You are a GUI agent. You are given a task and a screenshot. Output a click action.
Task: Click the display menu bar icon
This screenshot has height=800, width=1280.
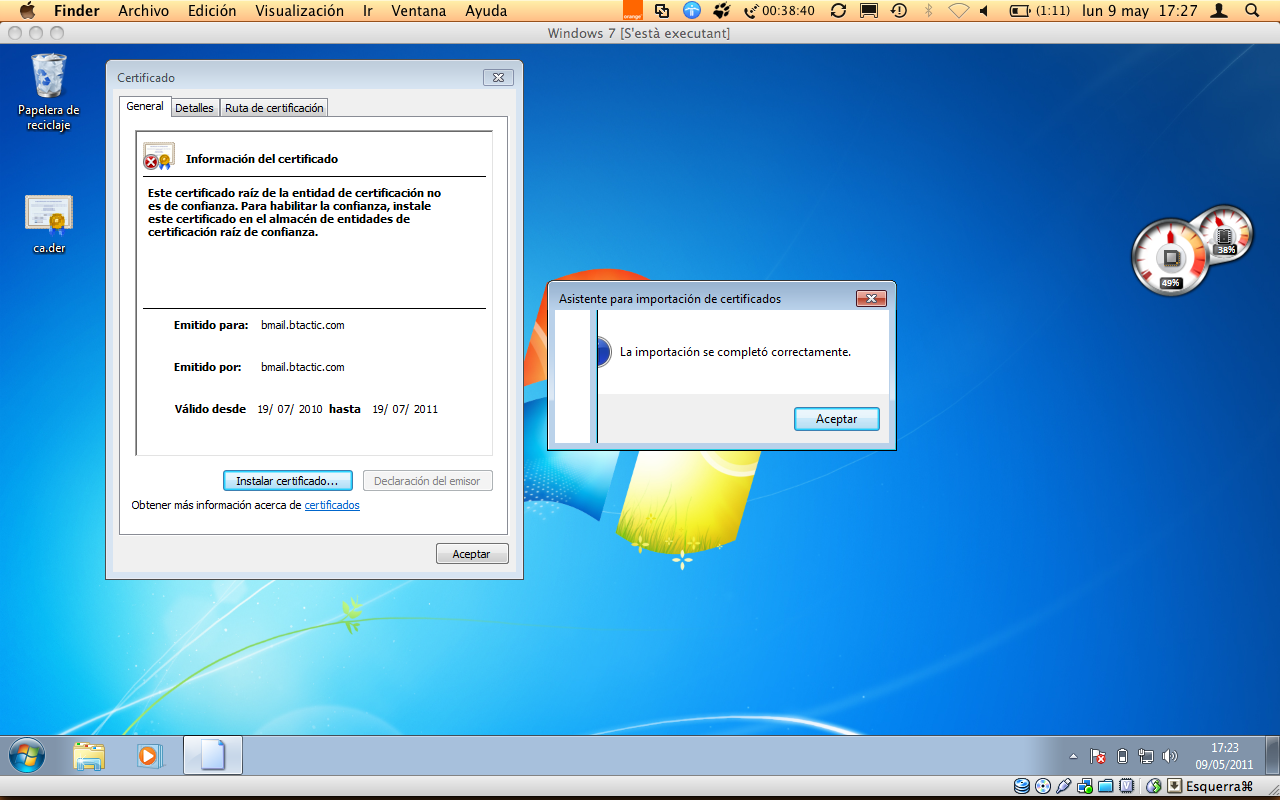(x=869, y=11)
